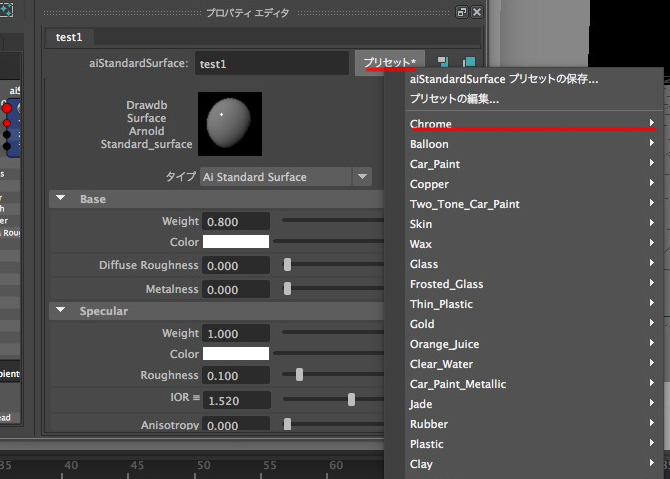Edit Diffuse Roughness value field
The image size is (670, 479).
pyautogui.click(x=236, y=265)
